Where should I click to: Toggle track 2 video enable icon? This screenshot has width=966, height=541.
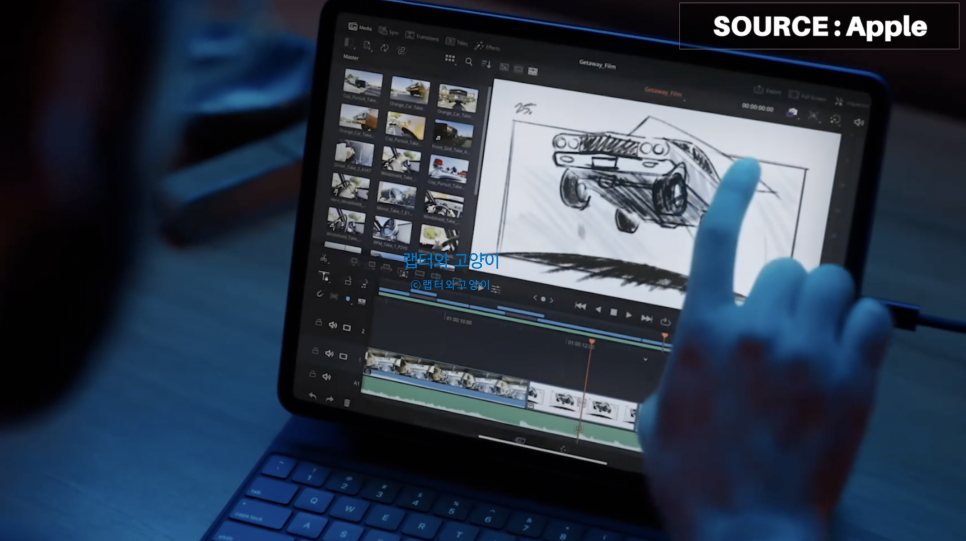[347, 327]
